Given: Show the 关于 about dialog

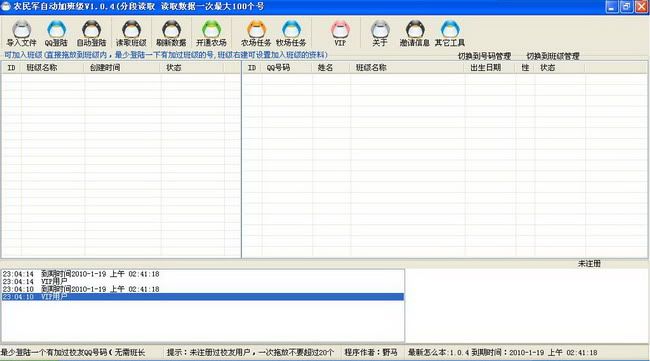Looking at the screenshot, I should [380, 34].
